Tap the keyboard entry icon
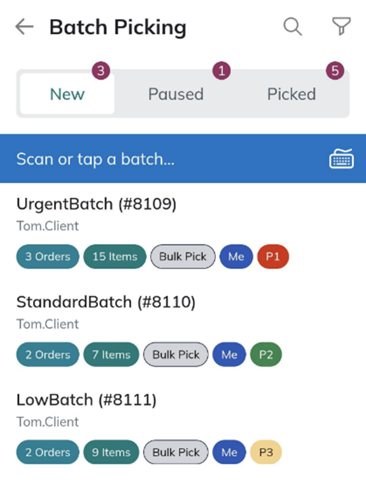366x500 pixels. tap(341, 159)
